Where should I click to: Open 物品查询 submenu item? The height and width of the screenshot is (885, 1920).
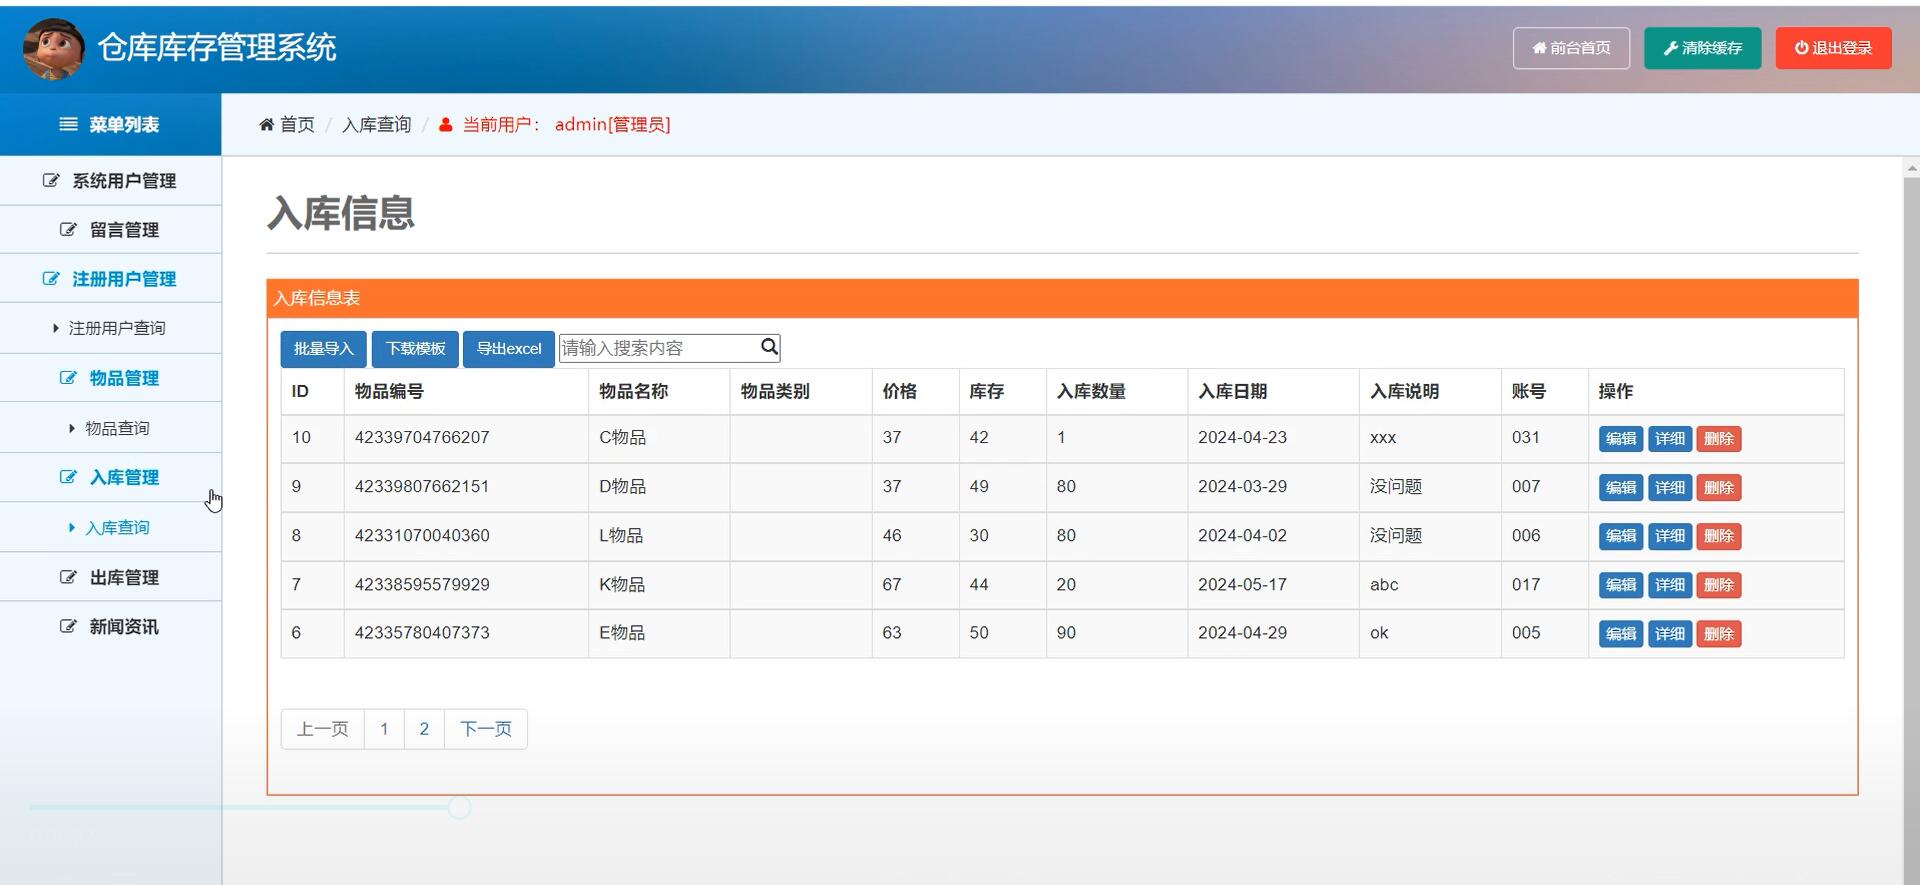tap(110, 428)
